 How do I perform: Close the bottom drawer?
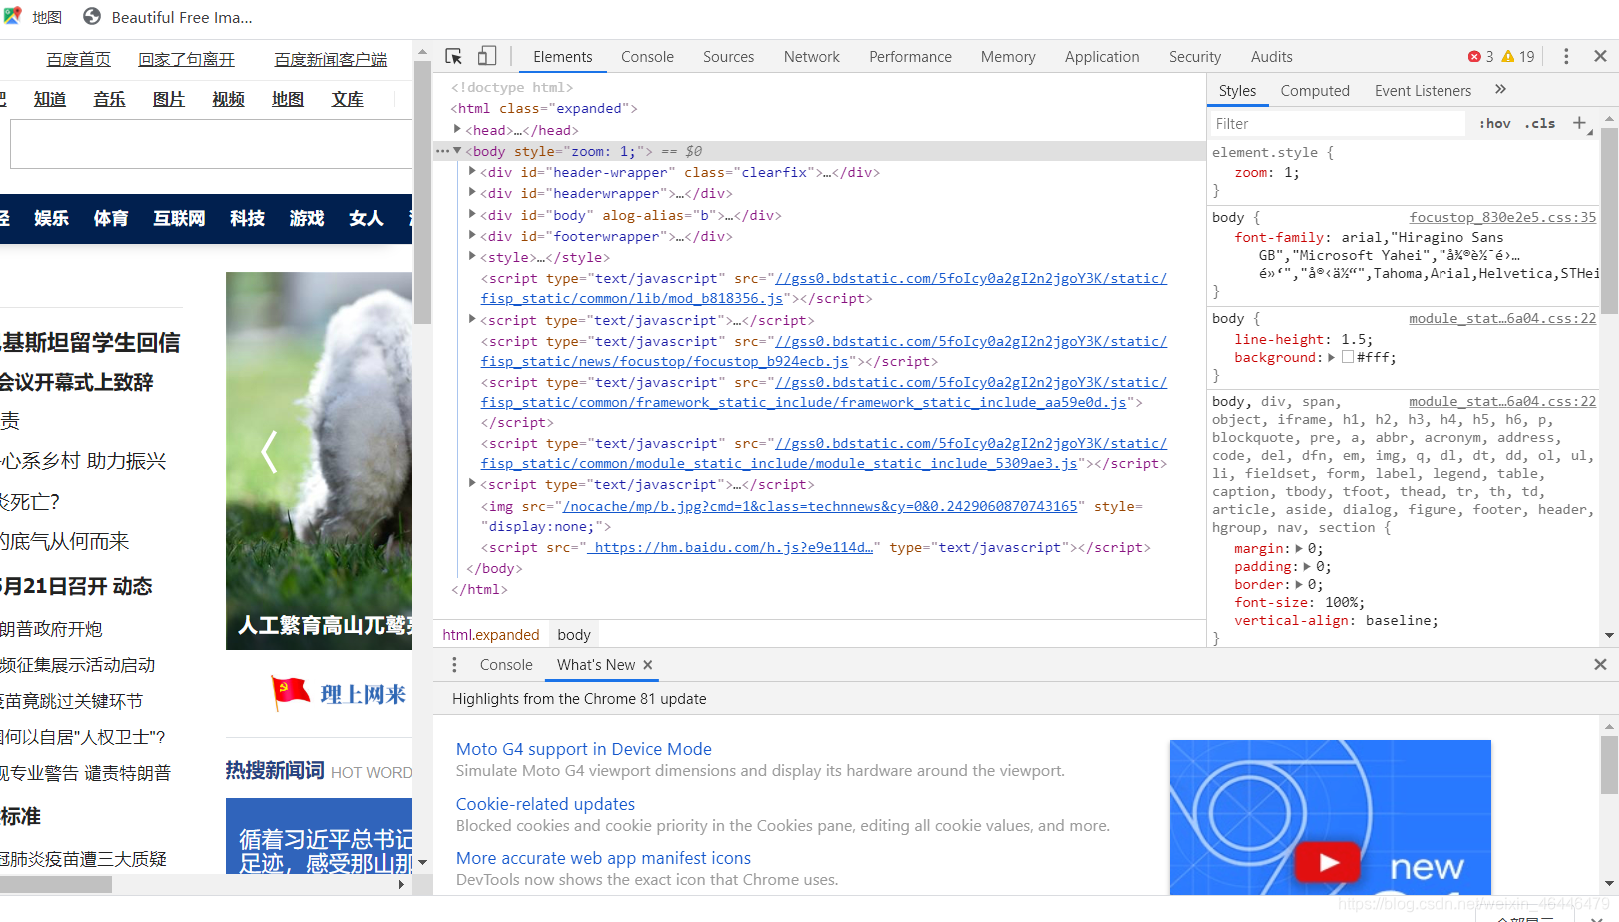(1600, 665)
